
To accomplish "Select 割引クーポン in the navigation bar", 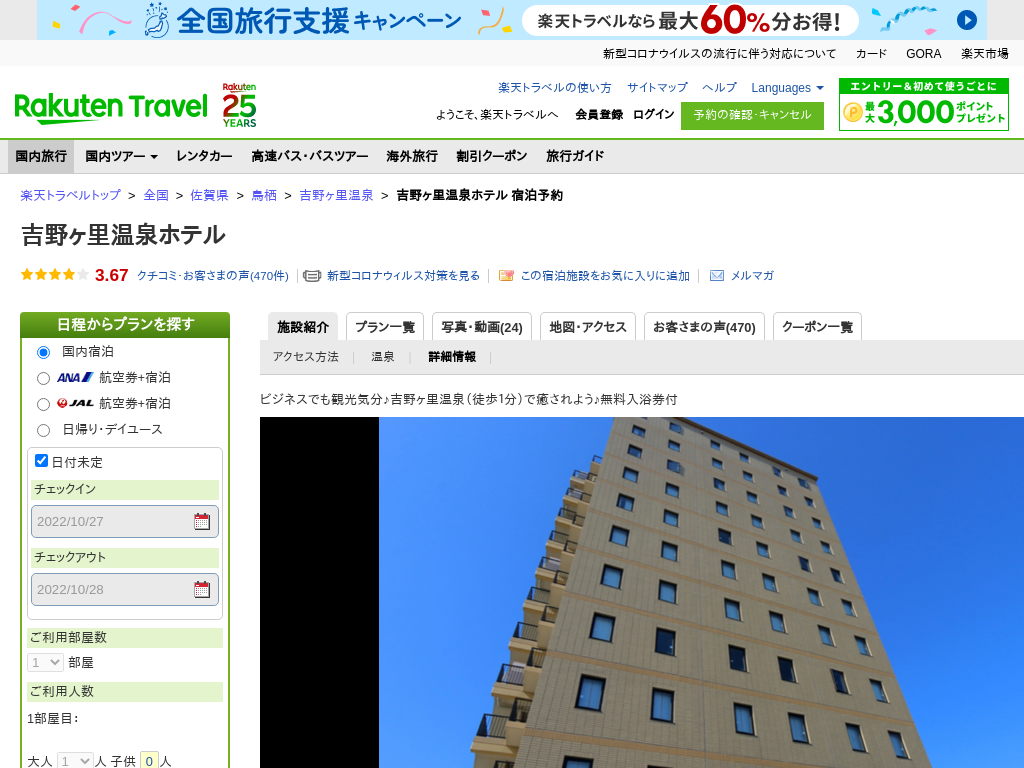I will 492,156.
